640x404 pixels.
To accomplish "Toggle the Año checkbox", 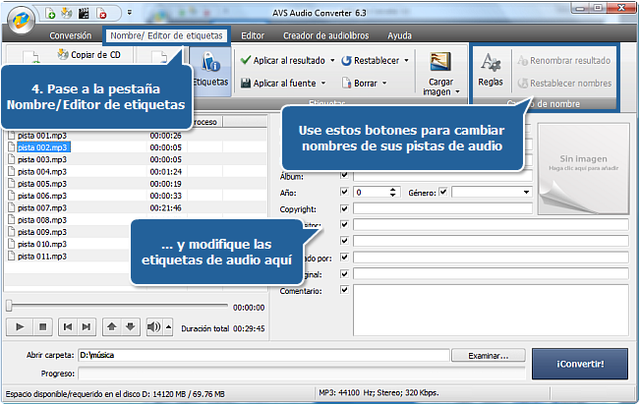I will click(x=344, y=192).
